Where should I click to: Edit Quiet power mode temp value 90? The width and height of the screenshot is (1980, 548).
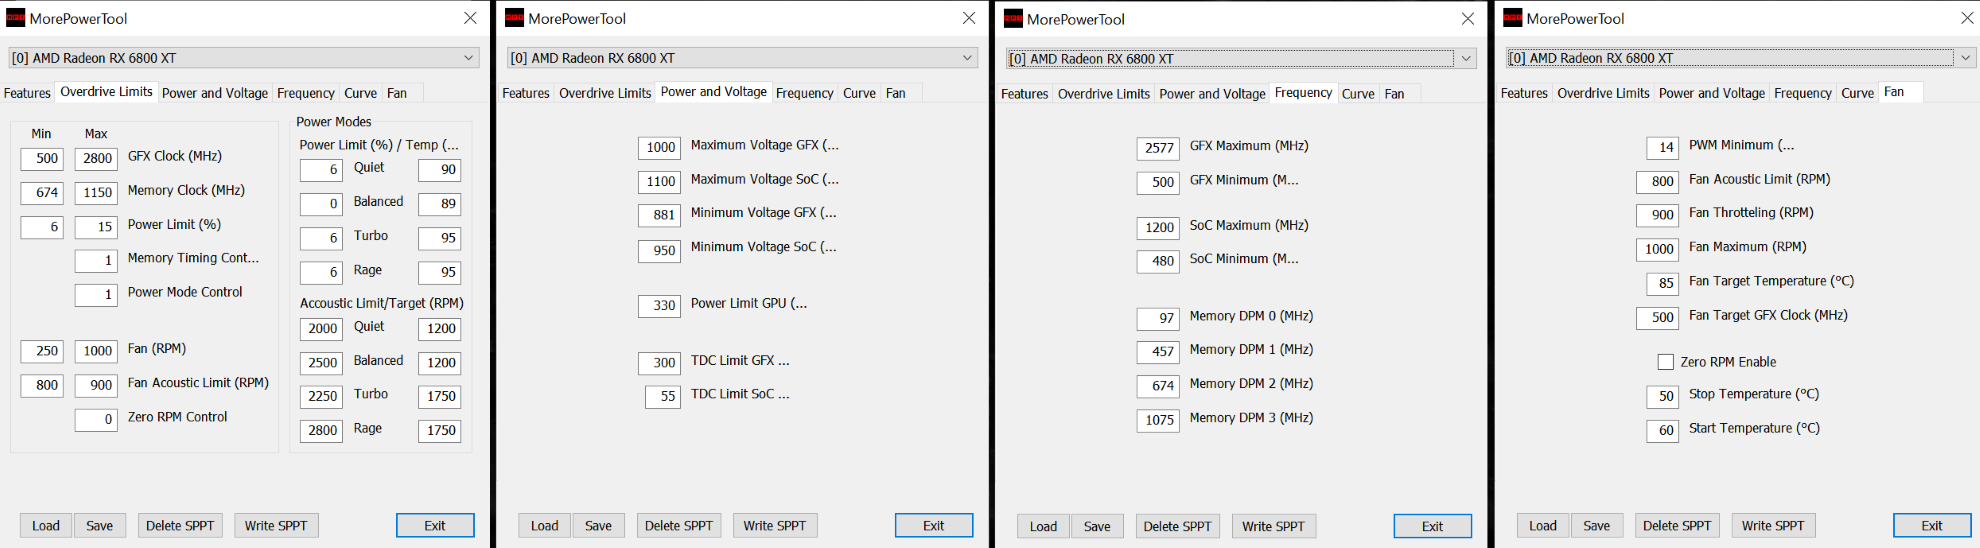(x=439, y=170)
